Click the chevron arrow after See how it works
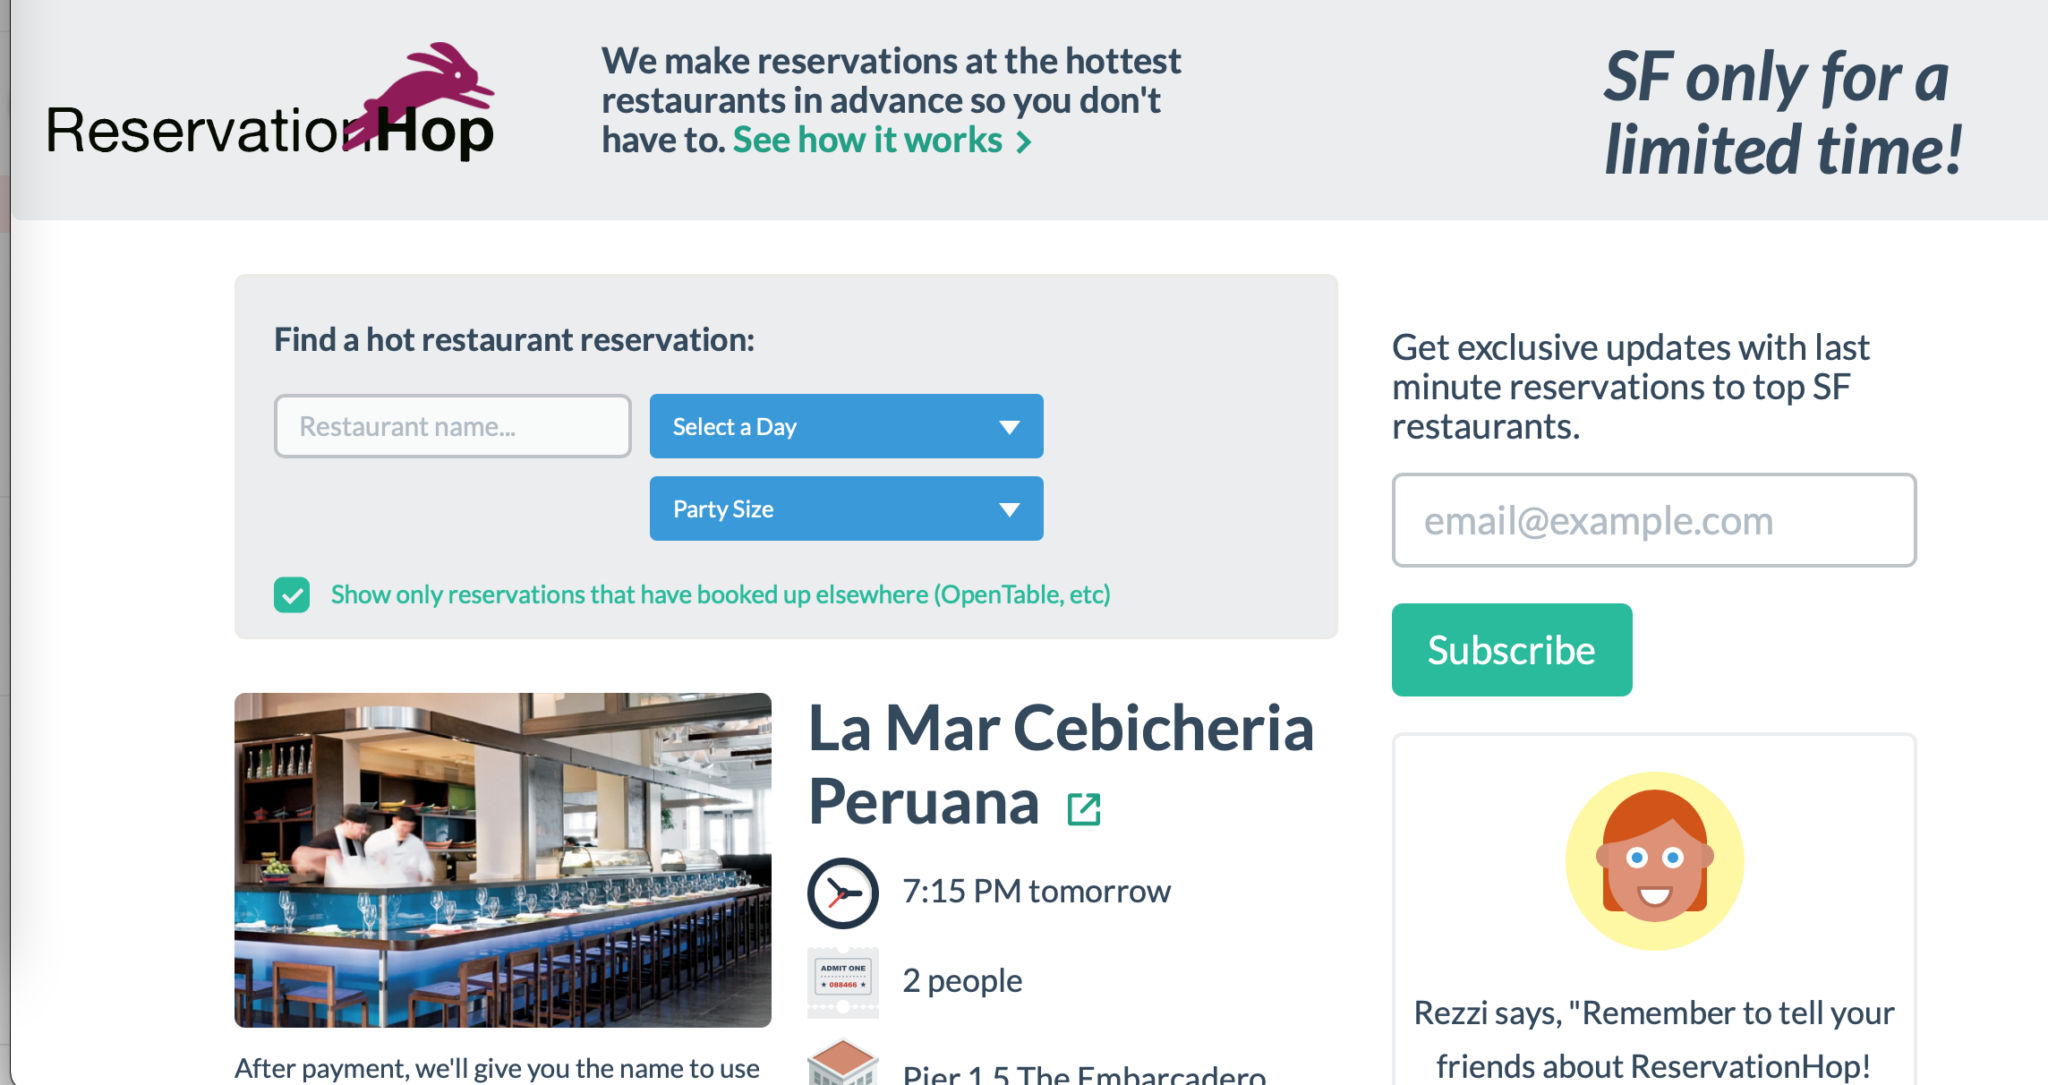The width and height of the screenshot is (2048, 1085). [x=1023, y=142]
